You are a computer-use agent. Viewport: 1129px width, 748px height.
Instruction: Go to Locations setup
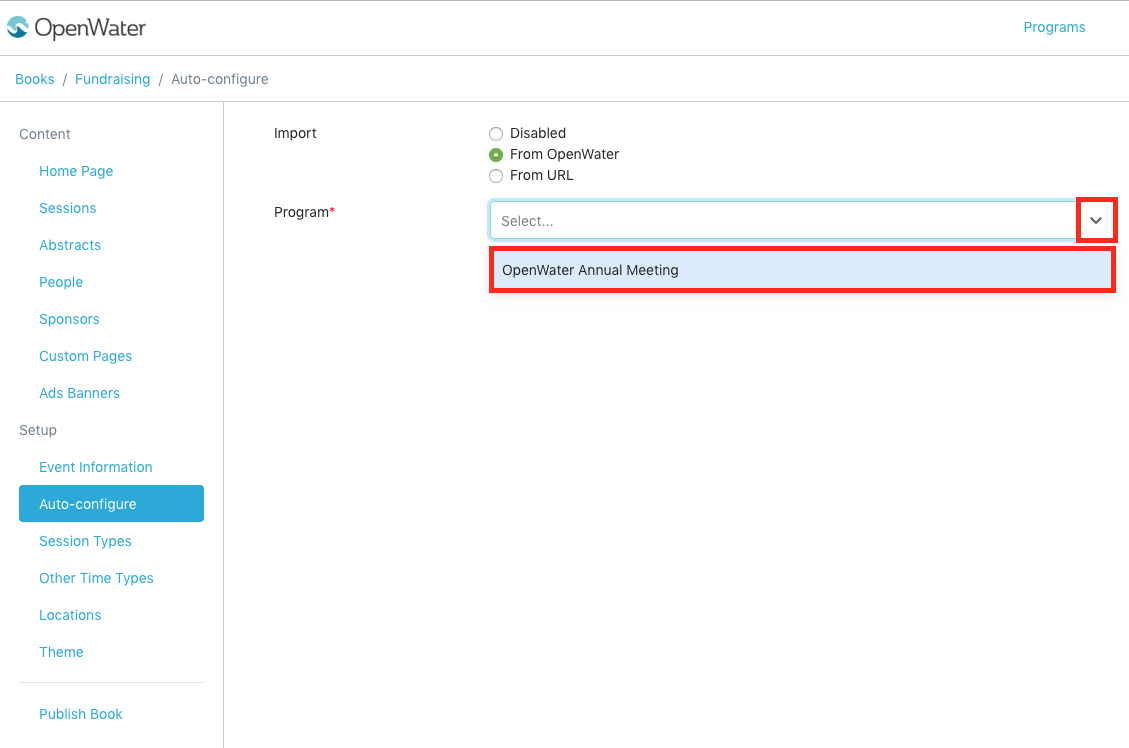[x=70, y=616]
